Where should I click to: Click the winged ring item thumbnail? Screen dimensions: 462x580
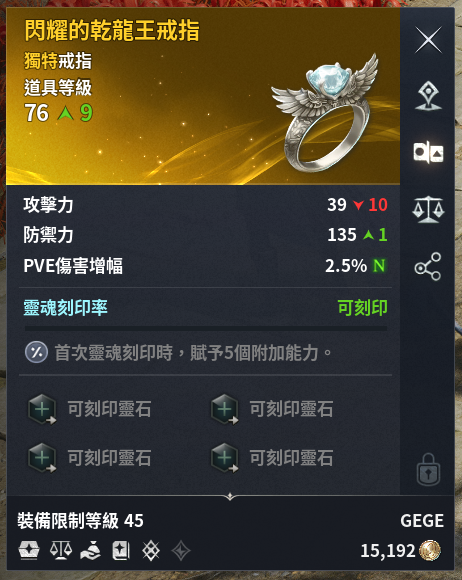(x=325, y=113)
